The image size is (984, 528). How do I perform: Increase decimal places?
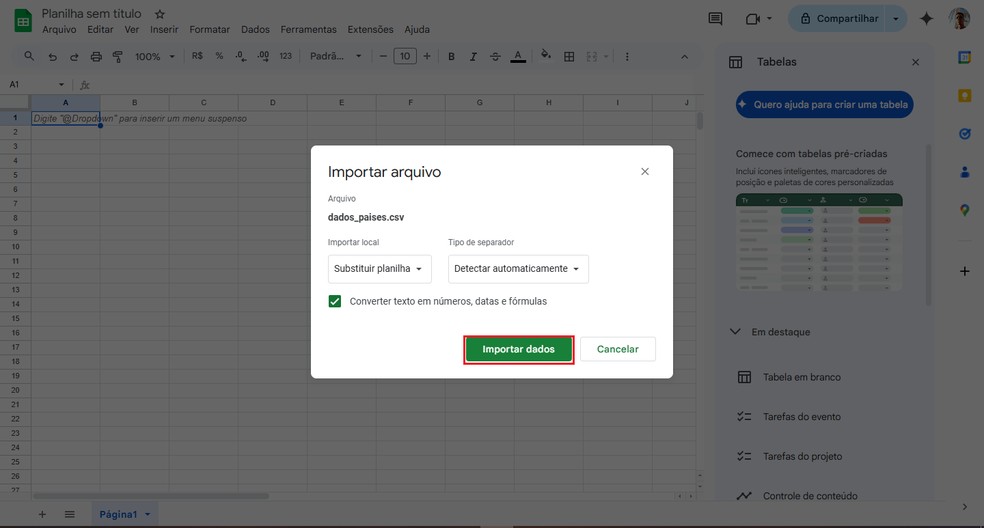point(263,56)
